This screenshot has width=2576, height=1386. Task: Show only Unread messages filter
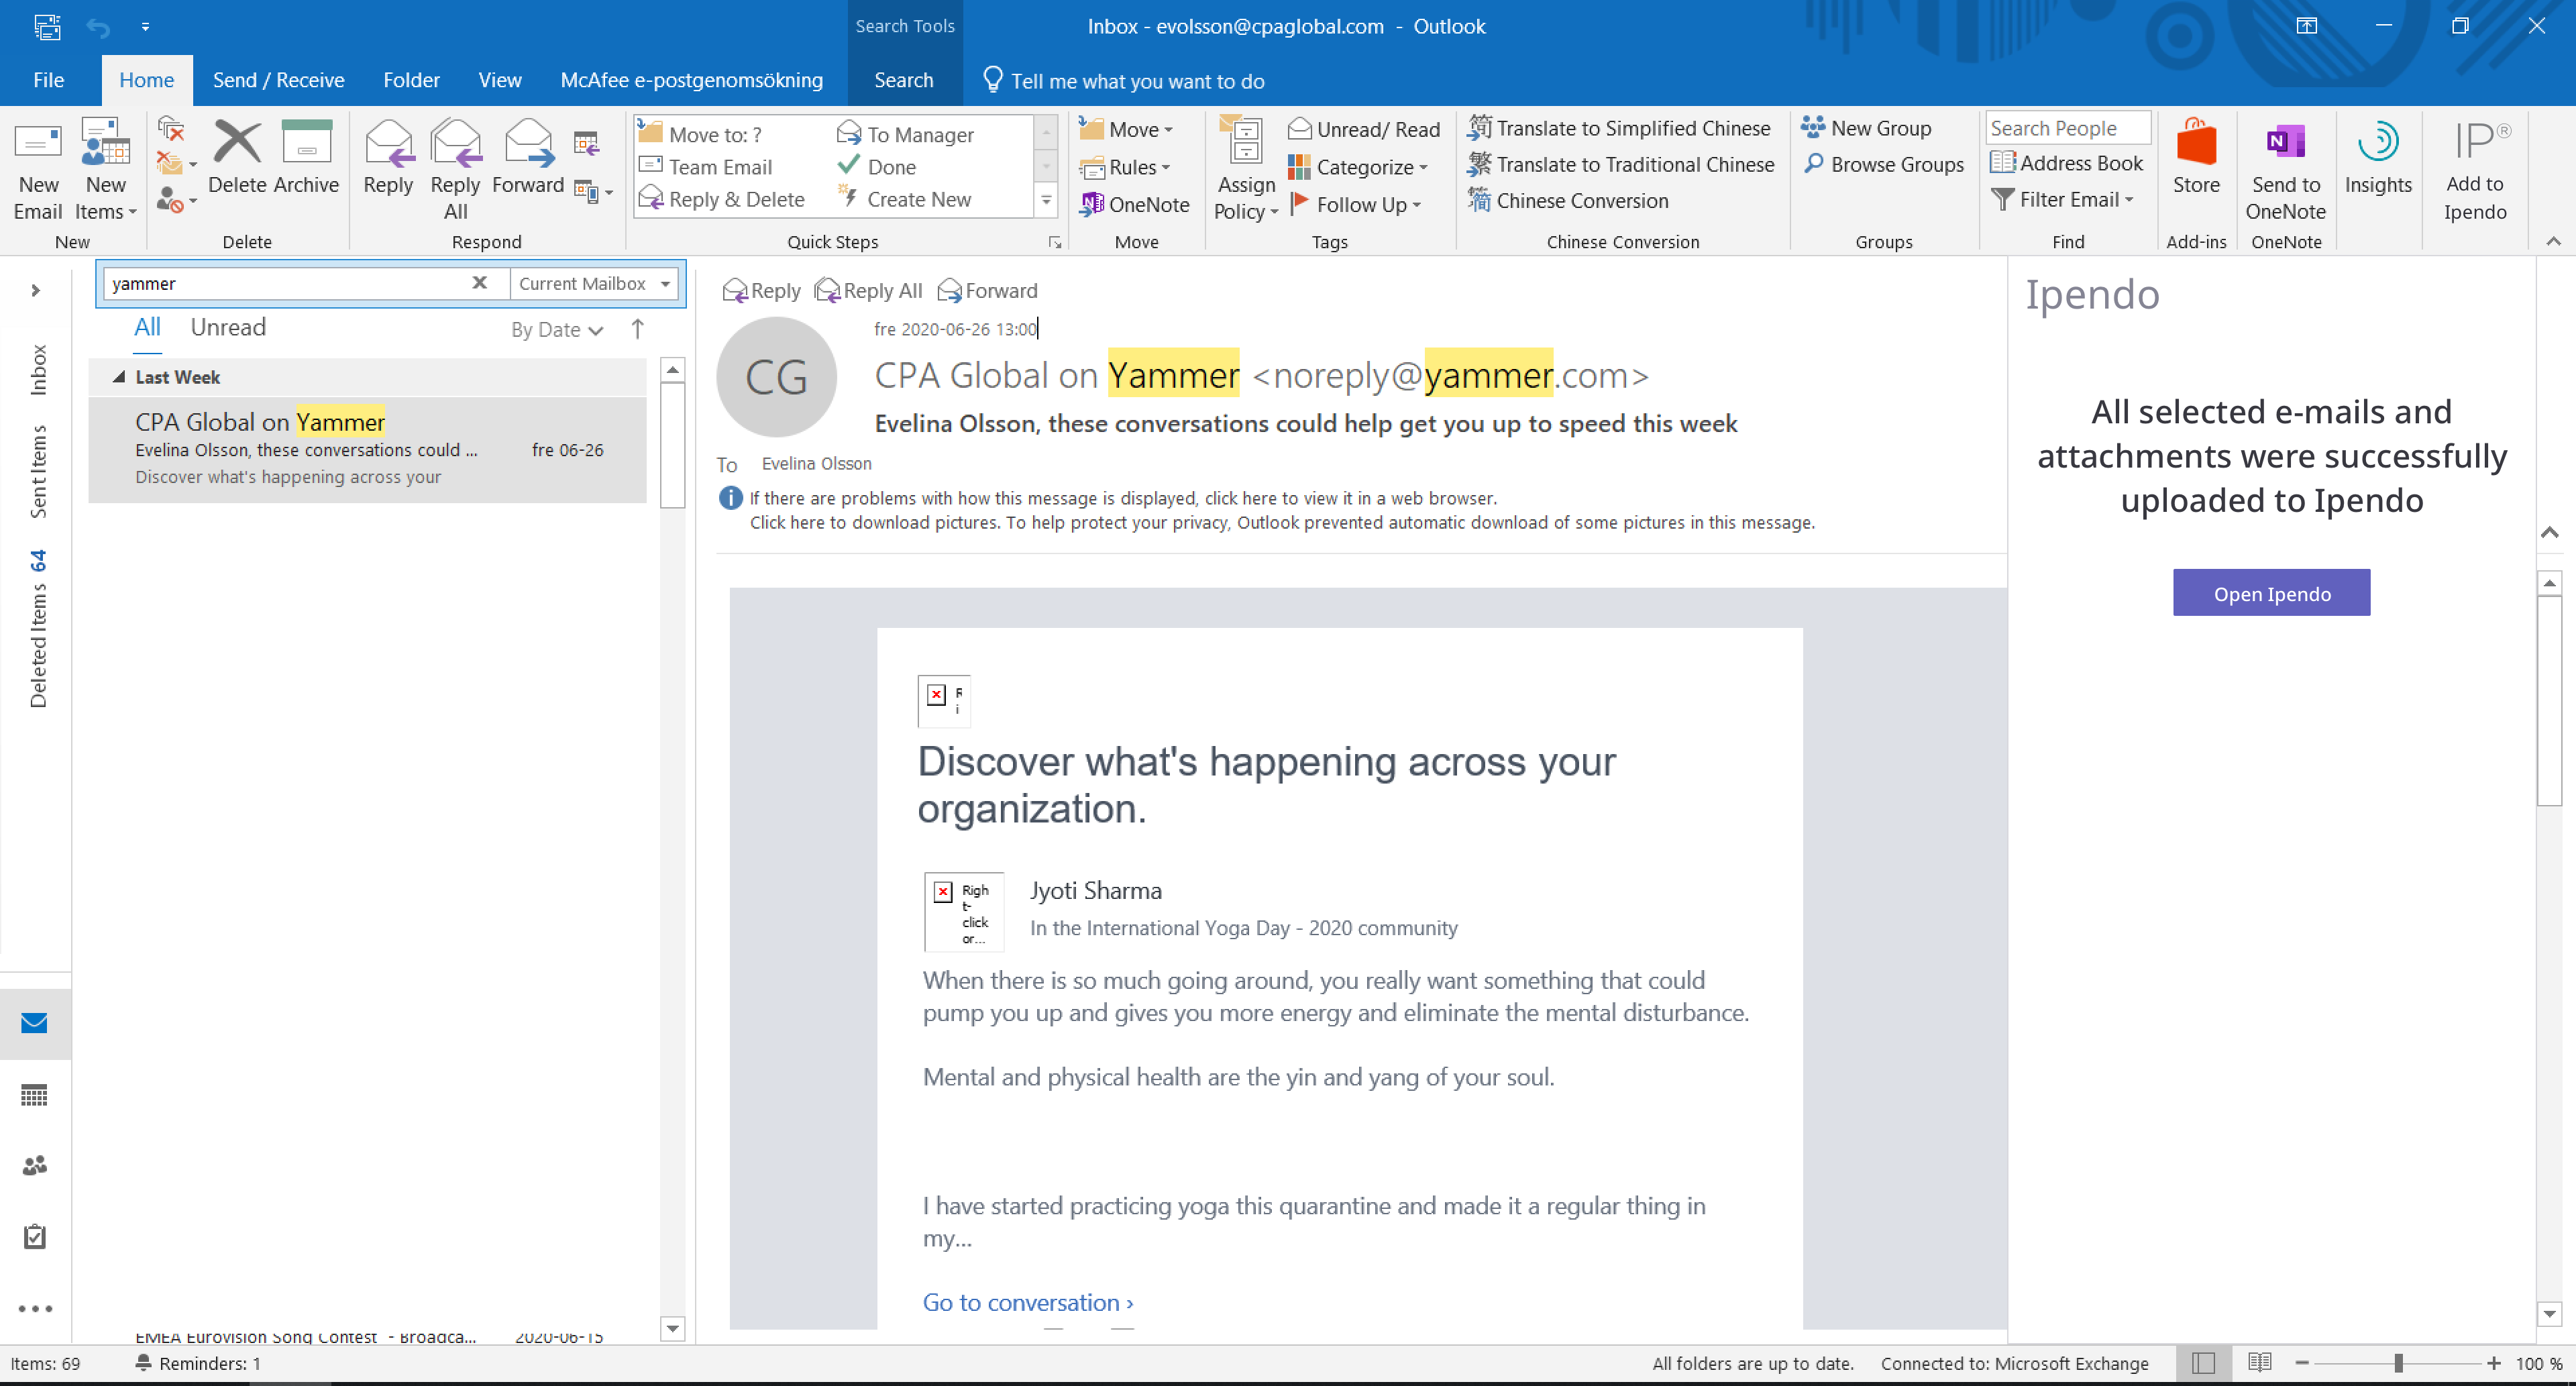(228, 328)
